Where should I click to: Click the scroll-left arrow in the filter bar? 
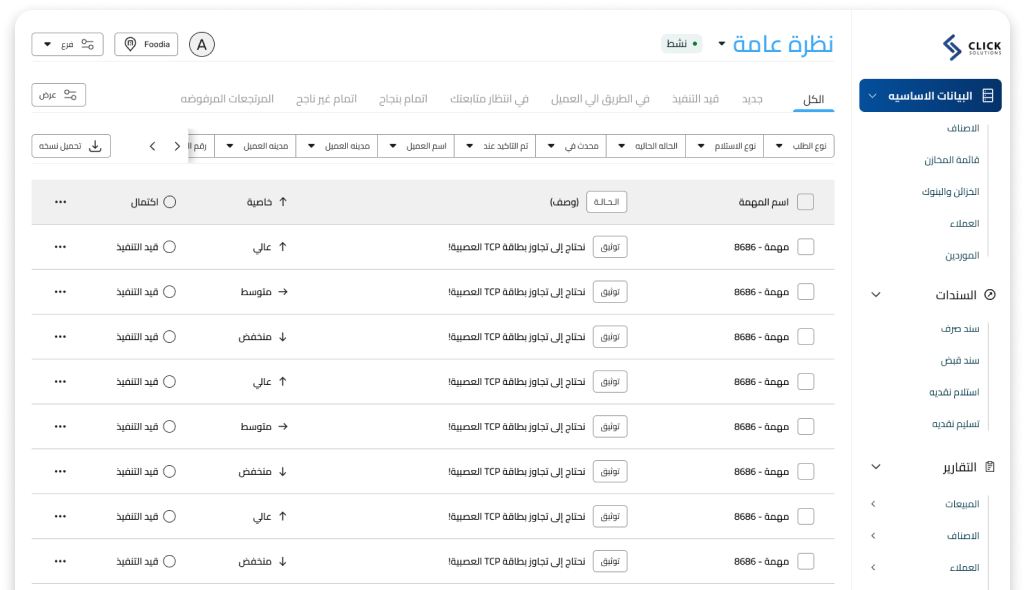pyautogui.click(x=152, y=146)
